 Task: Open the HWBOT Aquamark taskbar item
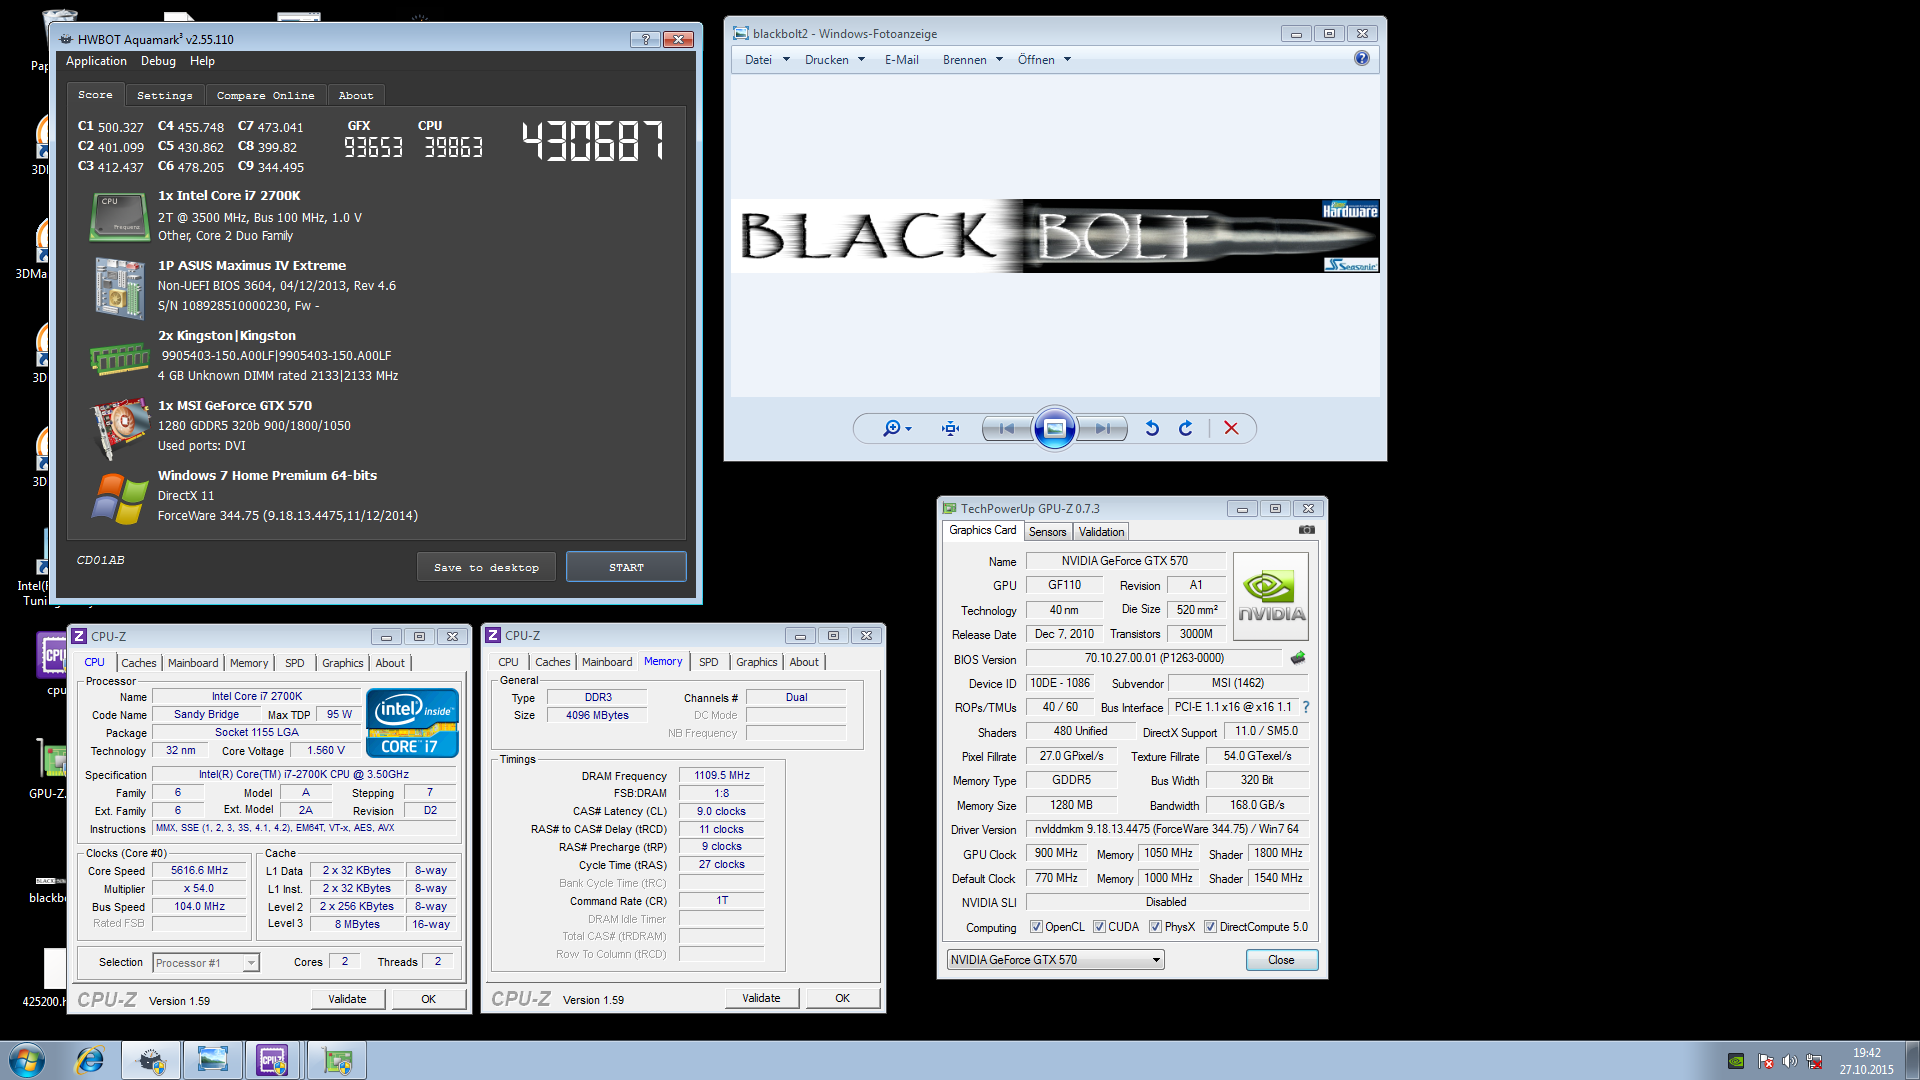click(151, 1060)
